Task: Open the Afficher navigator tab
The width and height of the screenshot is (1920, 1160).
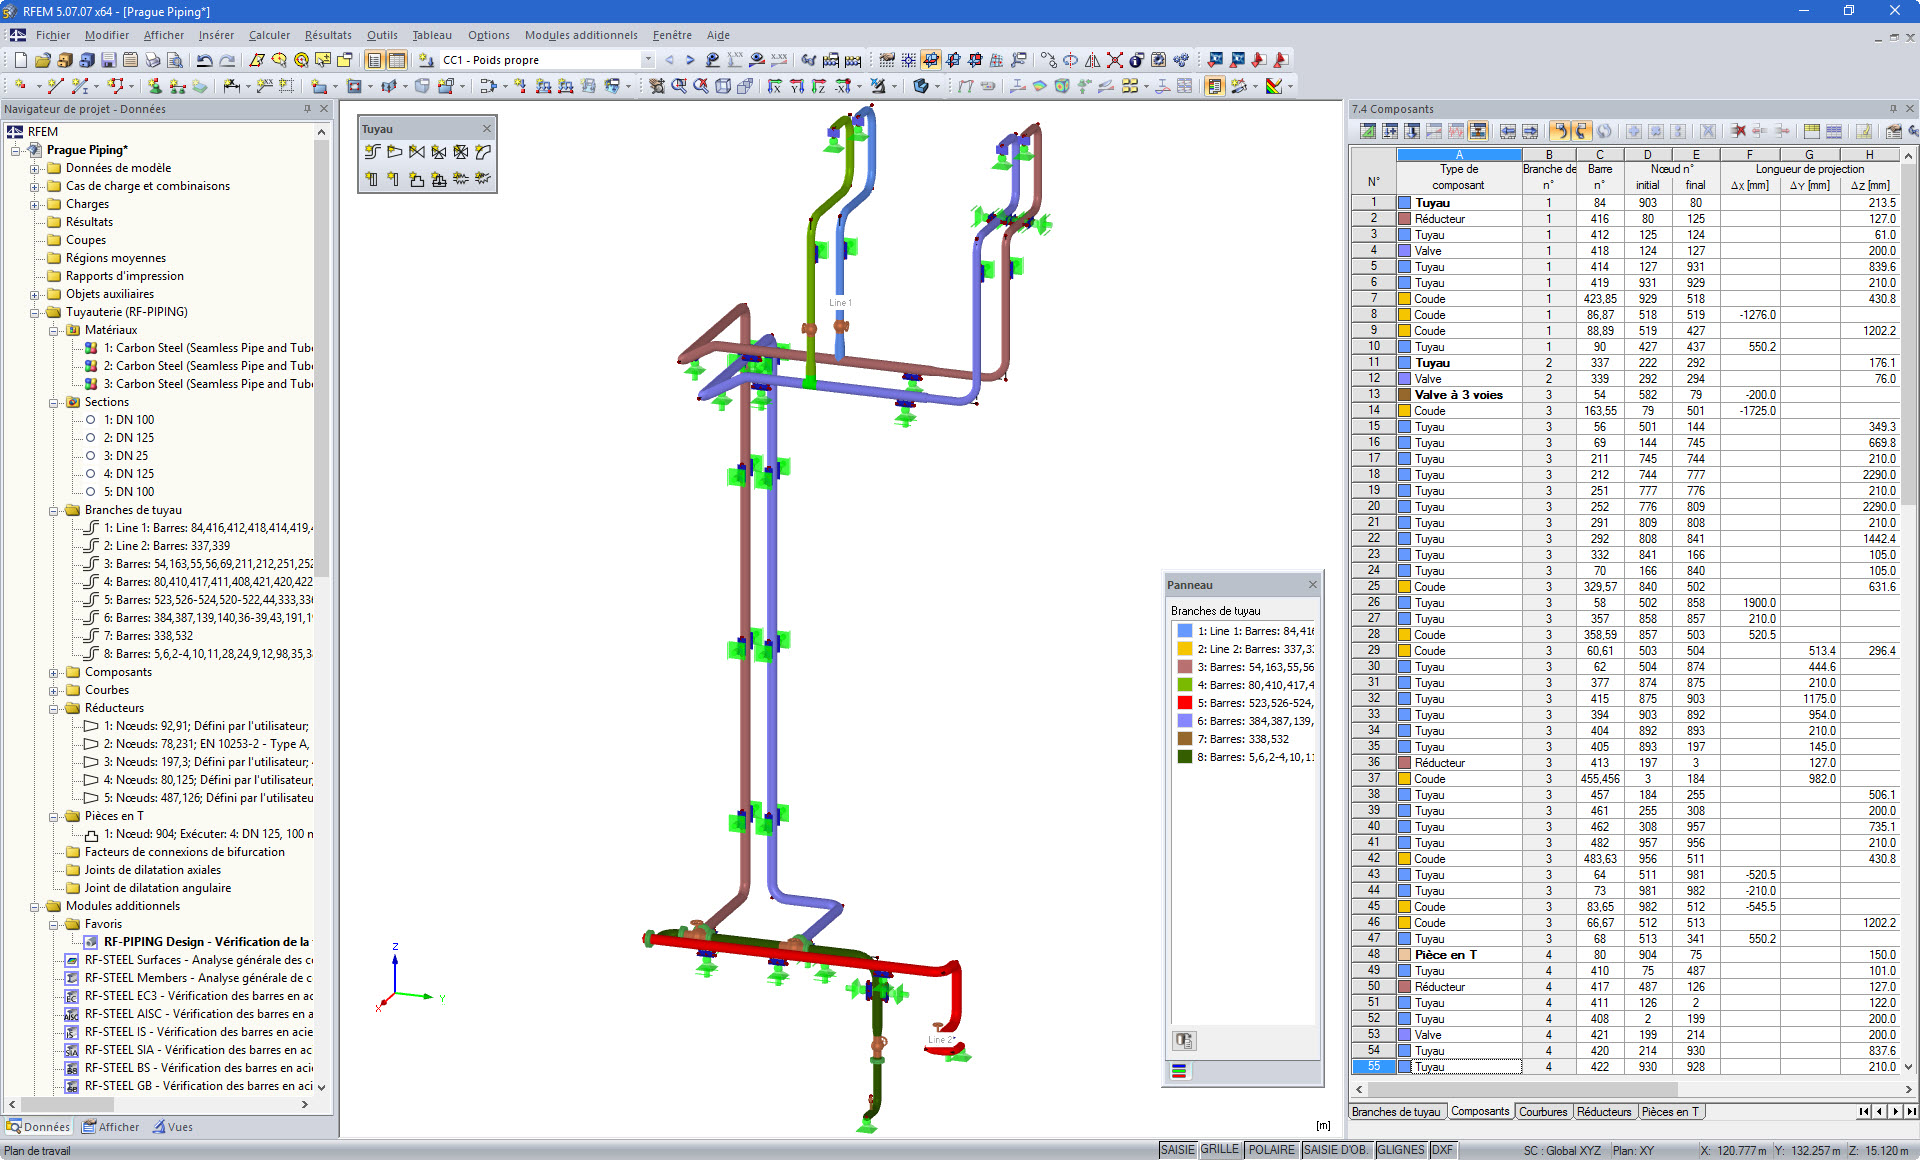Action: coord(111,1127)
